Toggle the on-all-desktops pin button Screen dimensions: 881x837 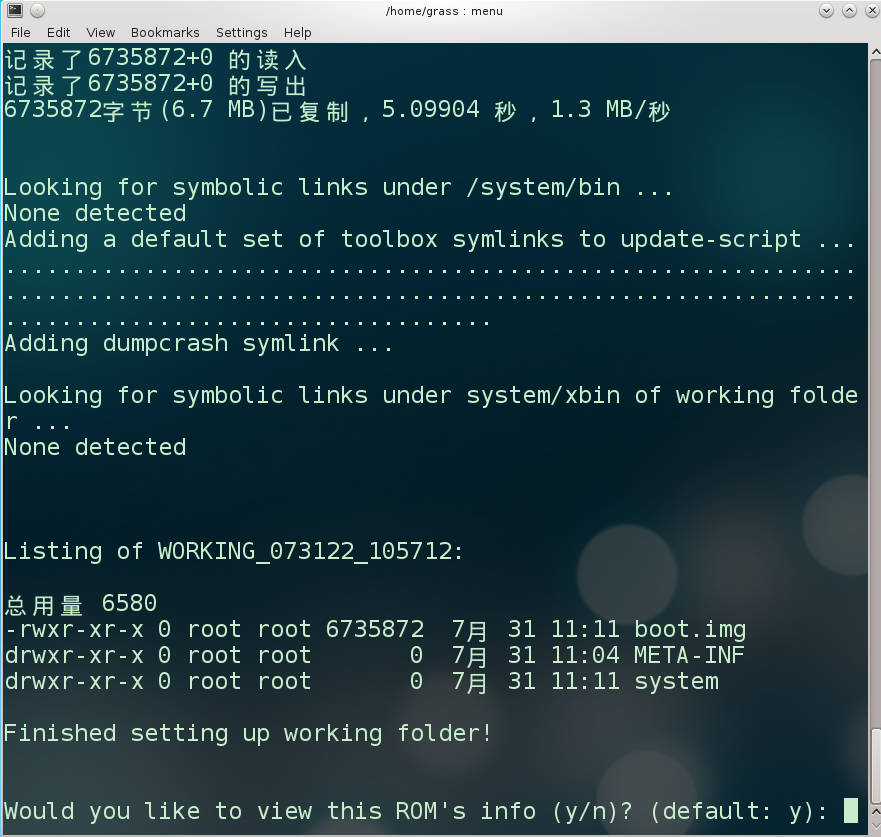(37, 11)
